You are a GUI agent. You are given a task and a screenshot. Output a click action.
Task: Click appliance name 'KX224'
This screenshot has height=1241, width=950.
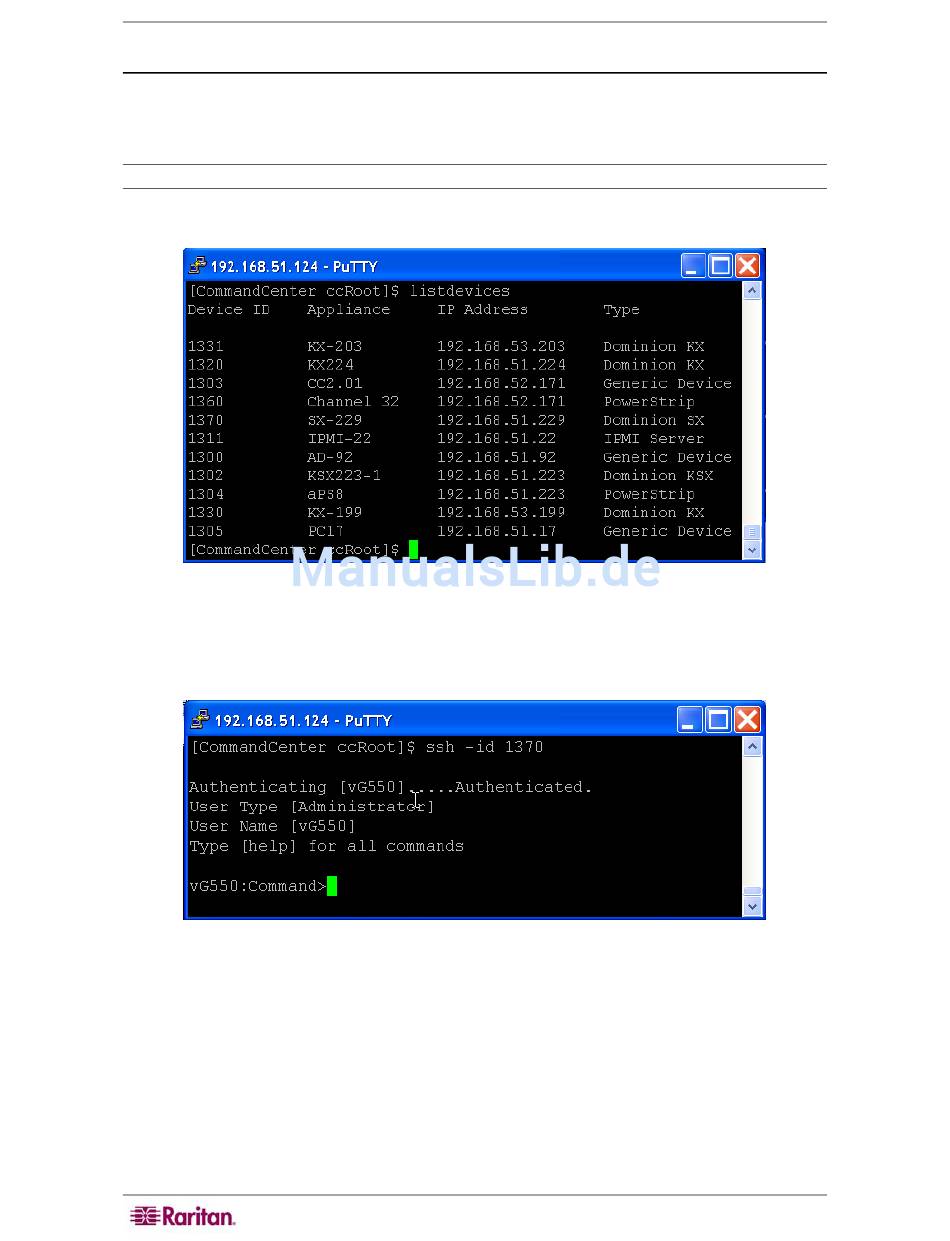(330, 365)
